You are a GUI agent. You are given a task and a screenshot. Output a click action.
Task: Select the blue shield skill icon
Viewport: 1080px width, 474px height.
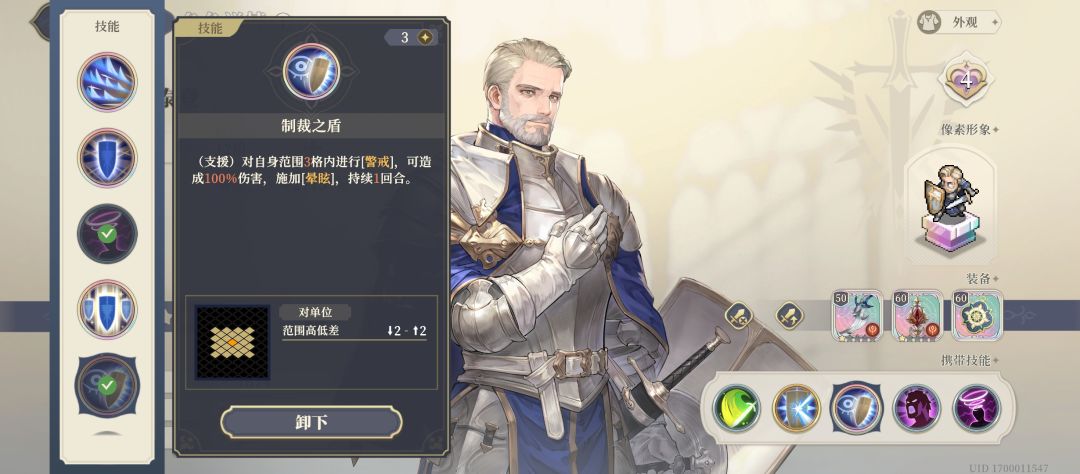[x=107, y=158]
